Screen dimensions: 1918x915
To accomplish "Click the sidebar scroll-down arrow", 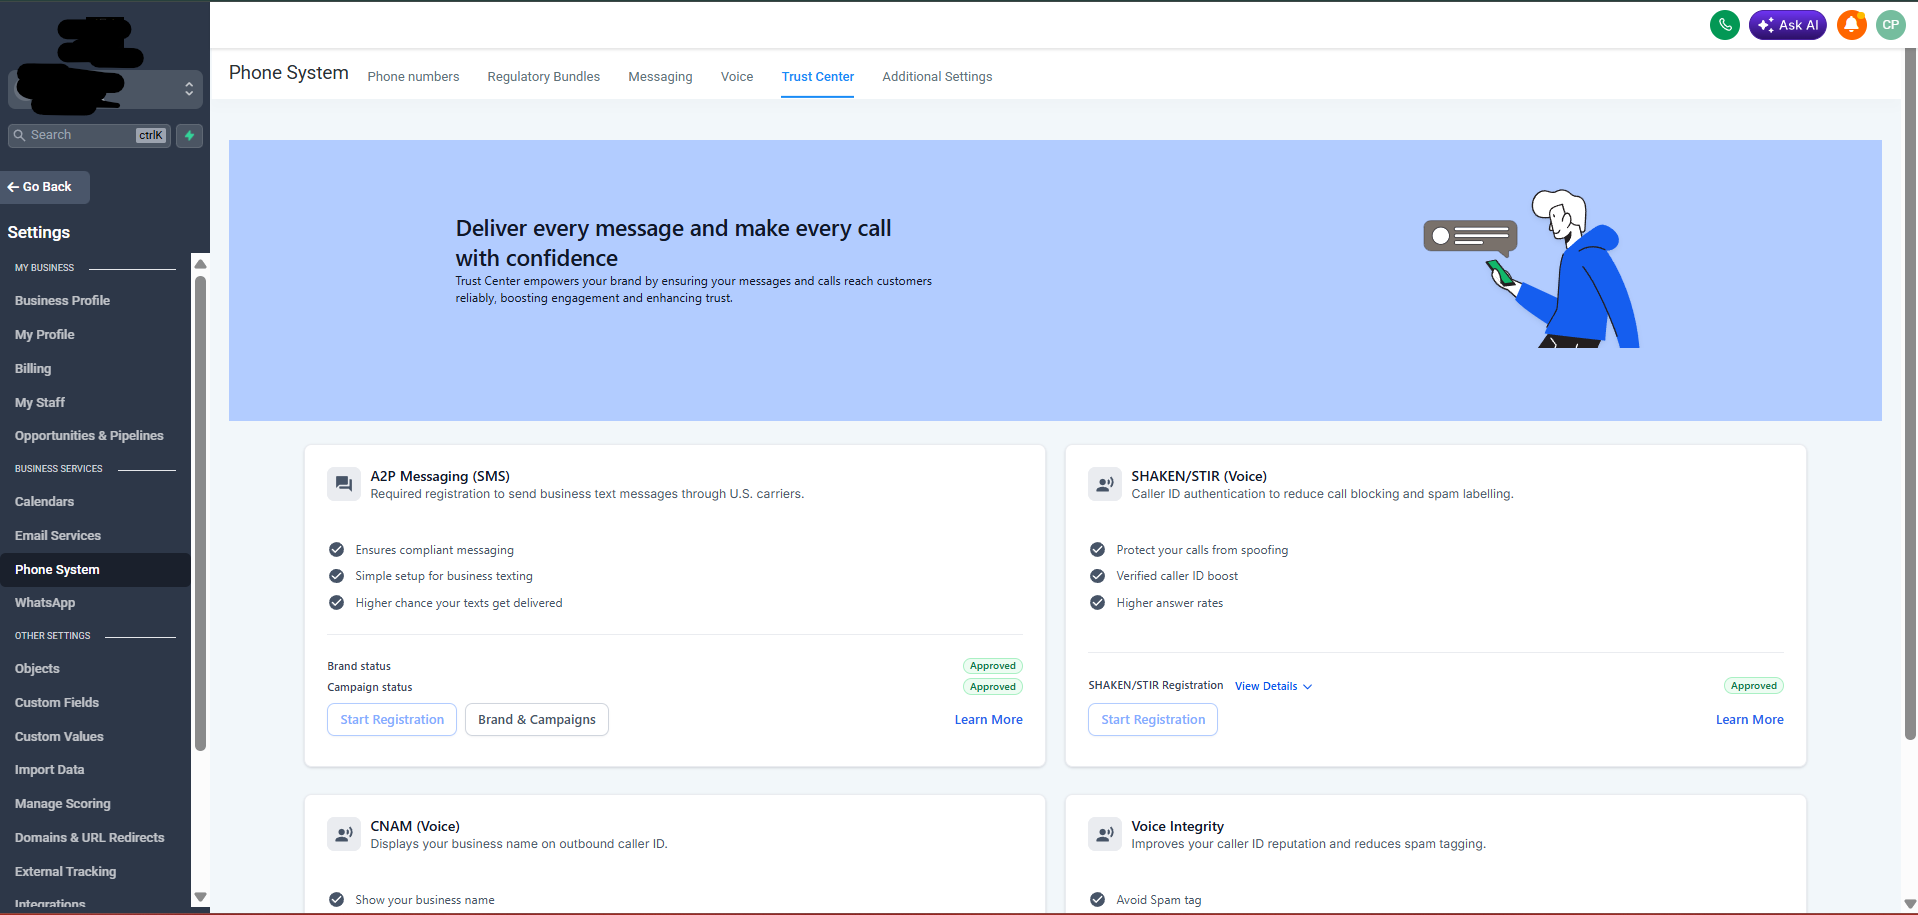I will (200, 897).
